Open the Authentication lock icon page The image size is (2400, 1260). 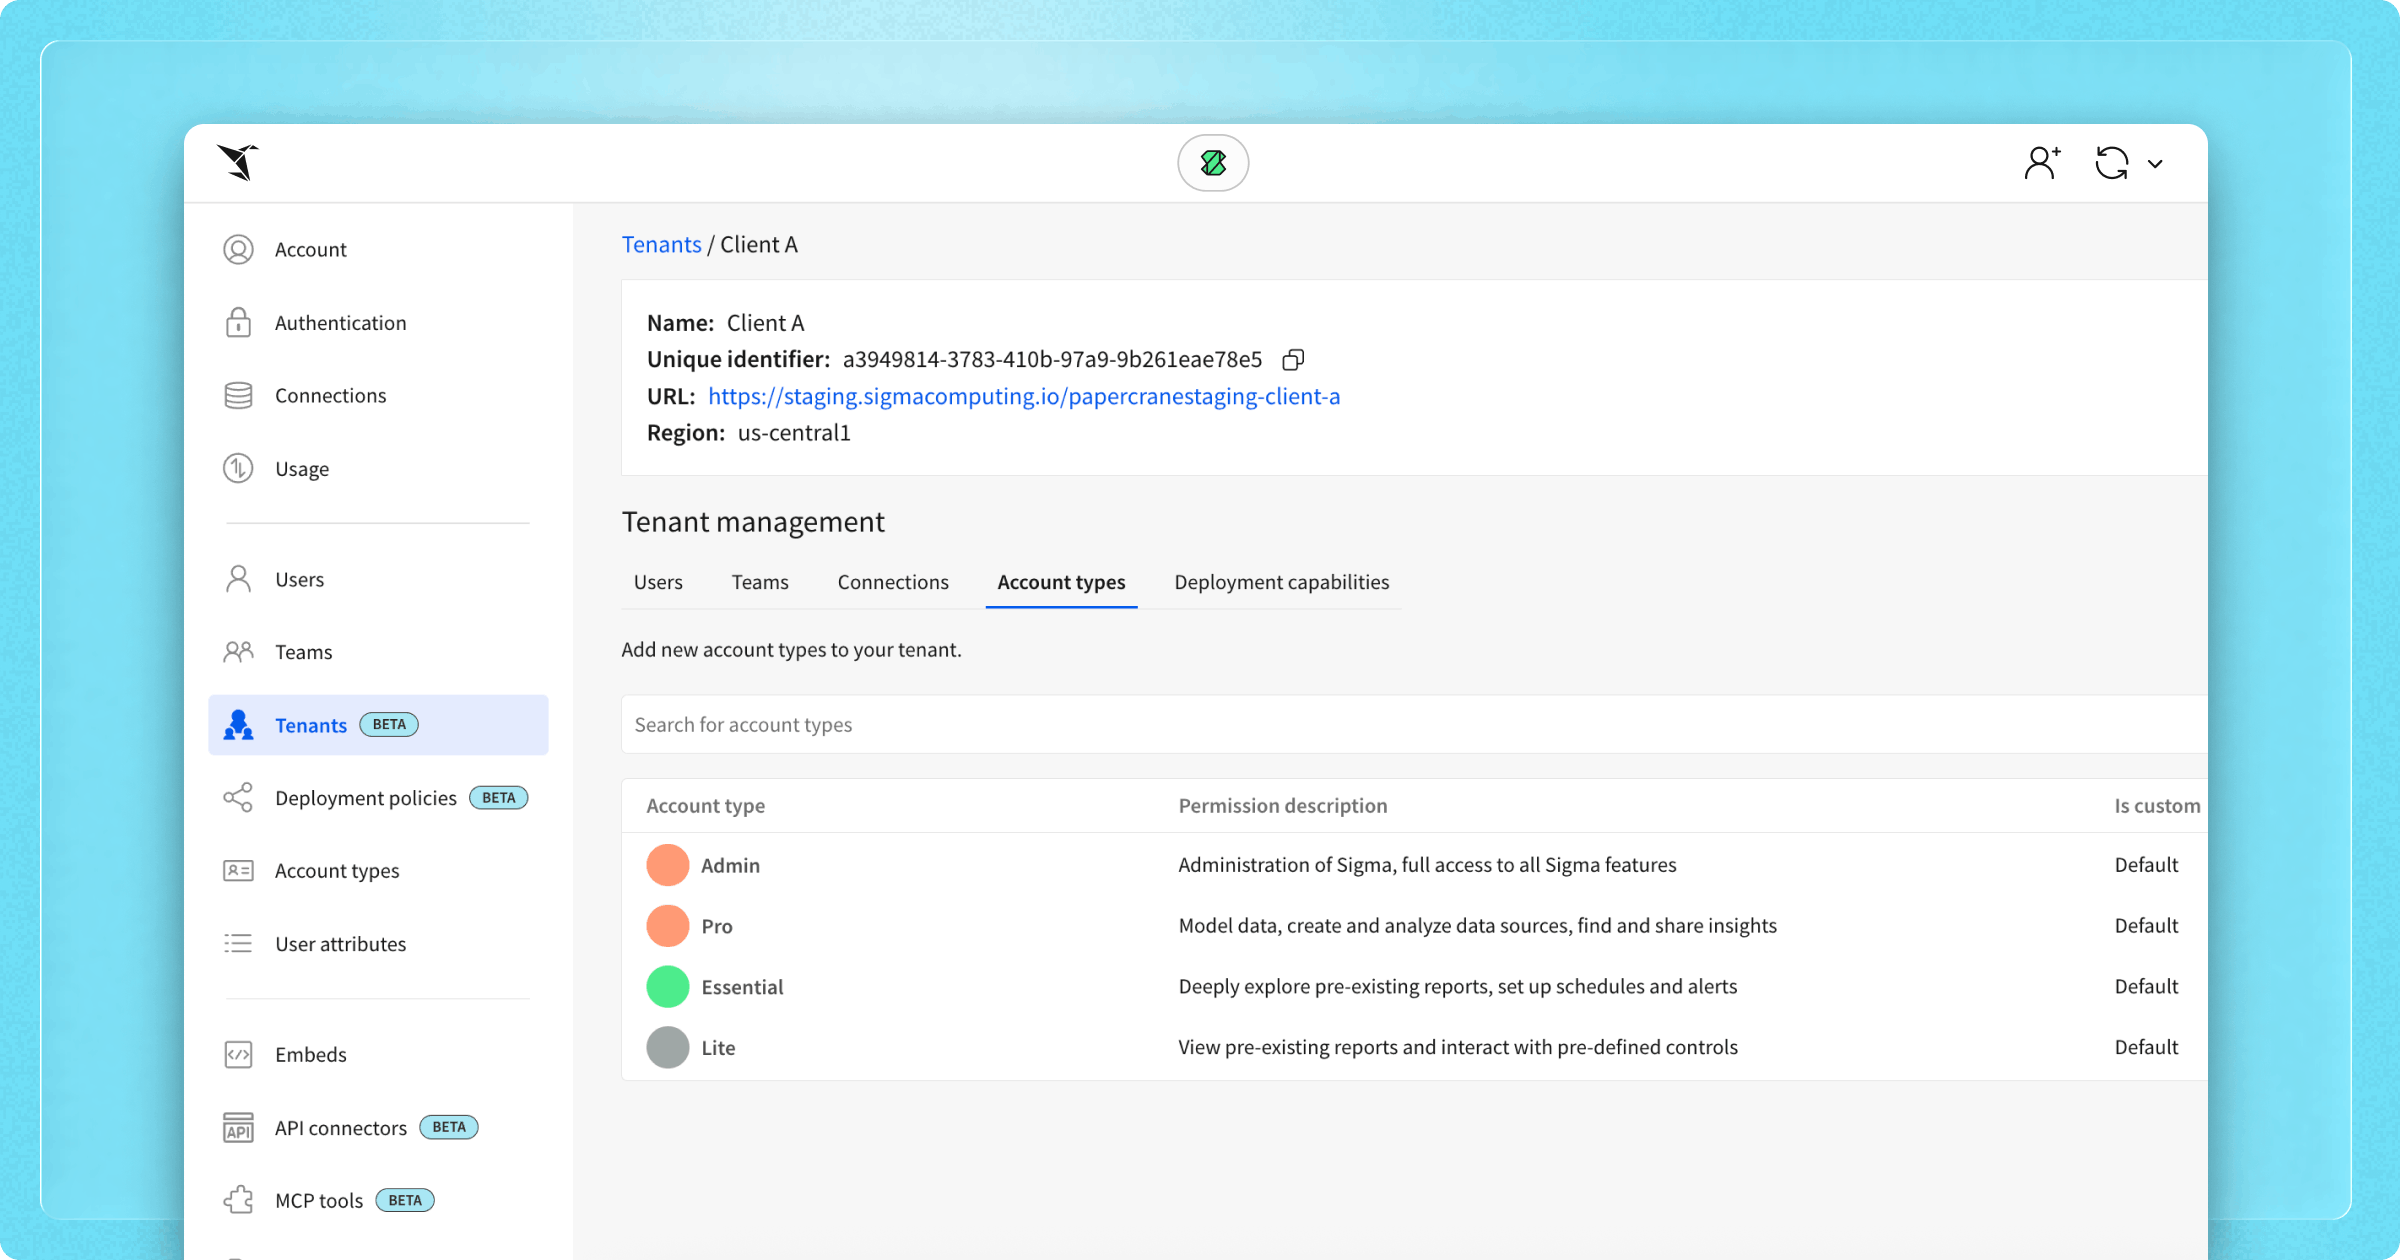coord(238,323)
